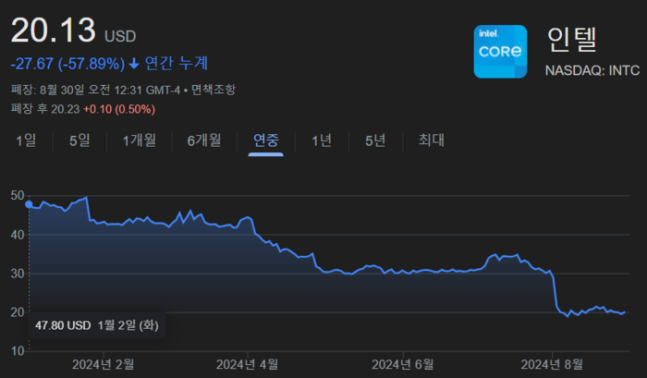Click the -27.67 (-57.89%) change text
This screenshot has height=378, width=647.
pyautogui.click(x=68, y=64)
